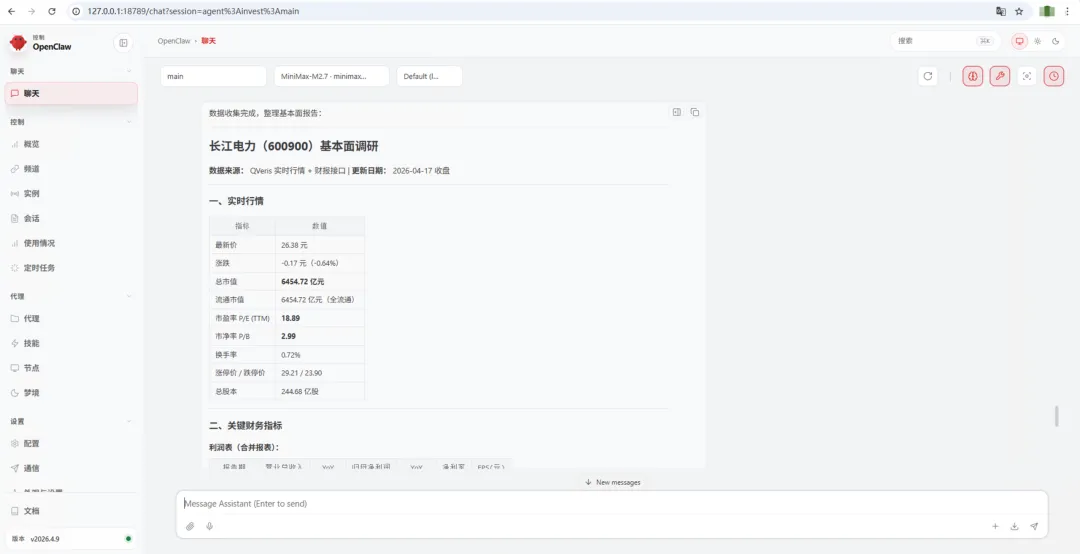Open the MiniMax-M2.7 model dropdown
1080x554 pixels.
coord(331,76)
